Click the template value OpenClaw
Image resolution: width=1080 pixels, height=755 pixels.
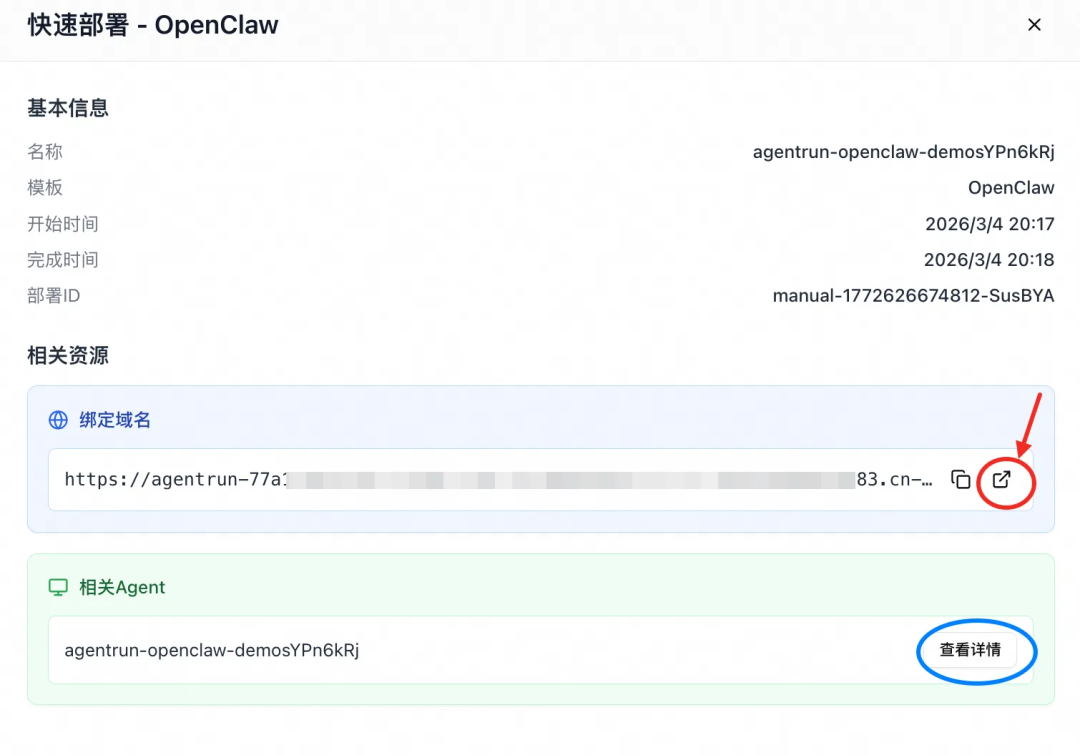tap(1010, 187)
